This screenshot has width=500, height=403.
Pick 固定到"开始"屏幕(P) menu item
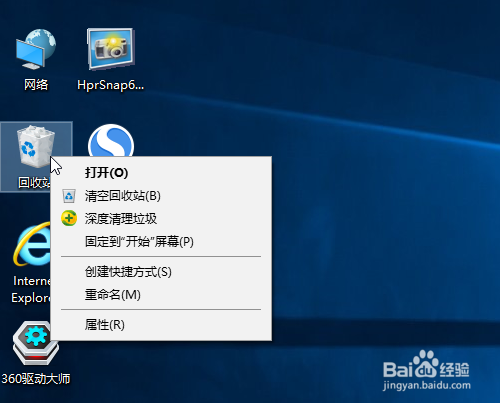(161, 242)
